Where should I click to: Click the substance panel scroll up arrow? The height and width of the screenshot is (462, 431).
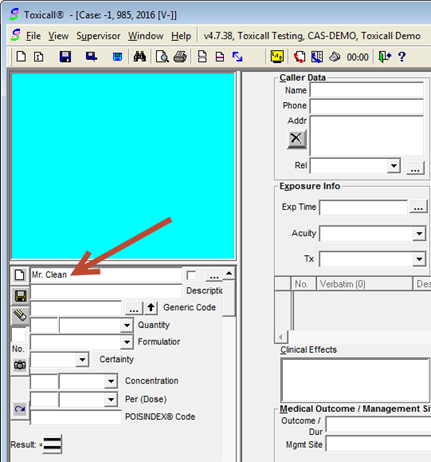click(x=229, y=273)
